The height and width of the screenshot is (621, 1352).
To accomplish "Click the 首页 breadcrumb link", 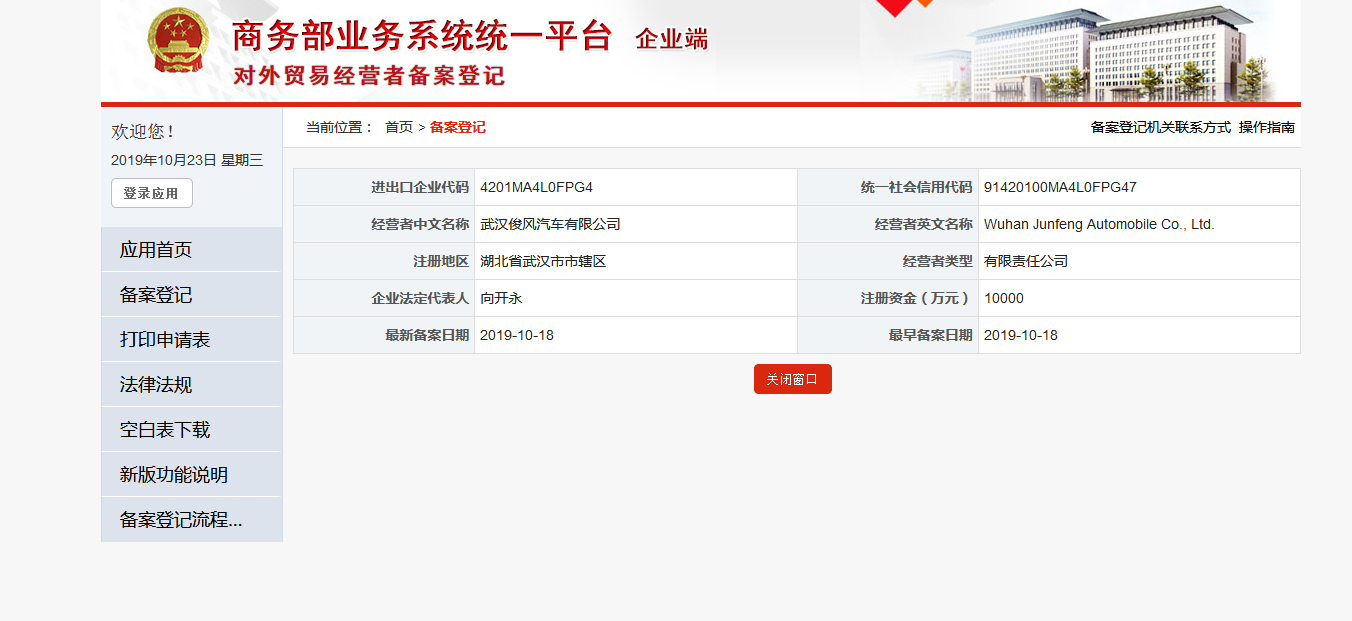I will coord(399,127).
